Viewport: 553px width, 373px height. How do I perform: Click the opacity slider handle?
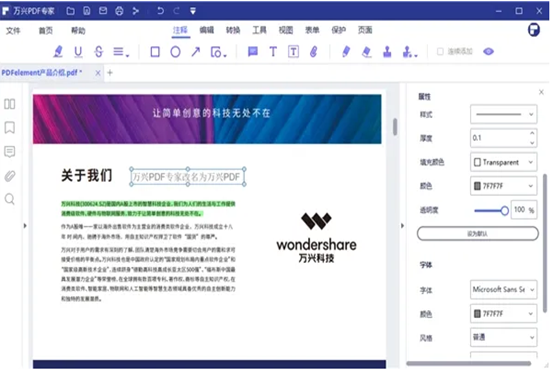point(505,211)
